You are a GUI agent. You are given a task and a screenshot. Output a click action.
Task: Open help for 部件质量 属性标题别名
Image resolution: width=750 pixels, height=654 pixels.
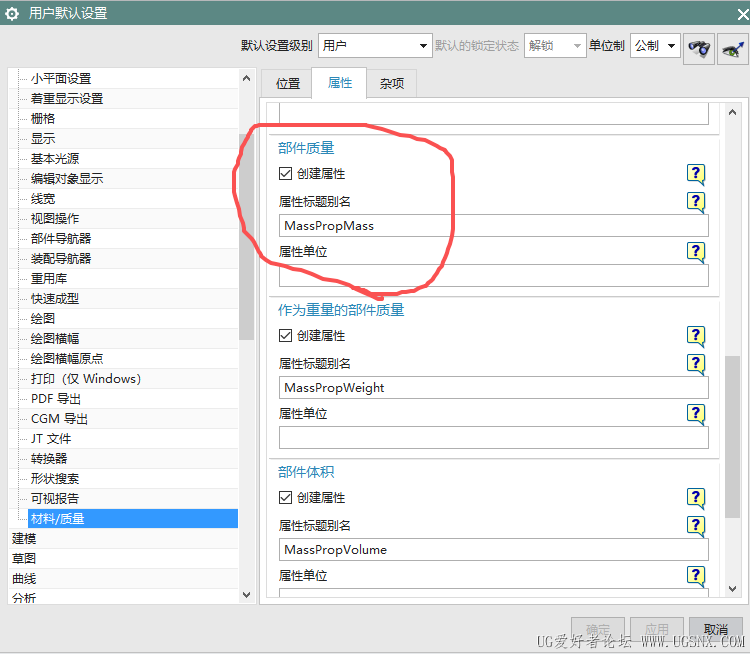pyautogui.click(x=696, y=201)
